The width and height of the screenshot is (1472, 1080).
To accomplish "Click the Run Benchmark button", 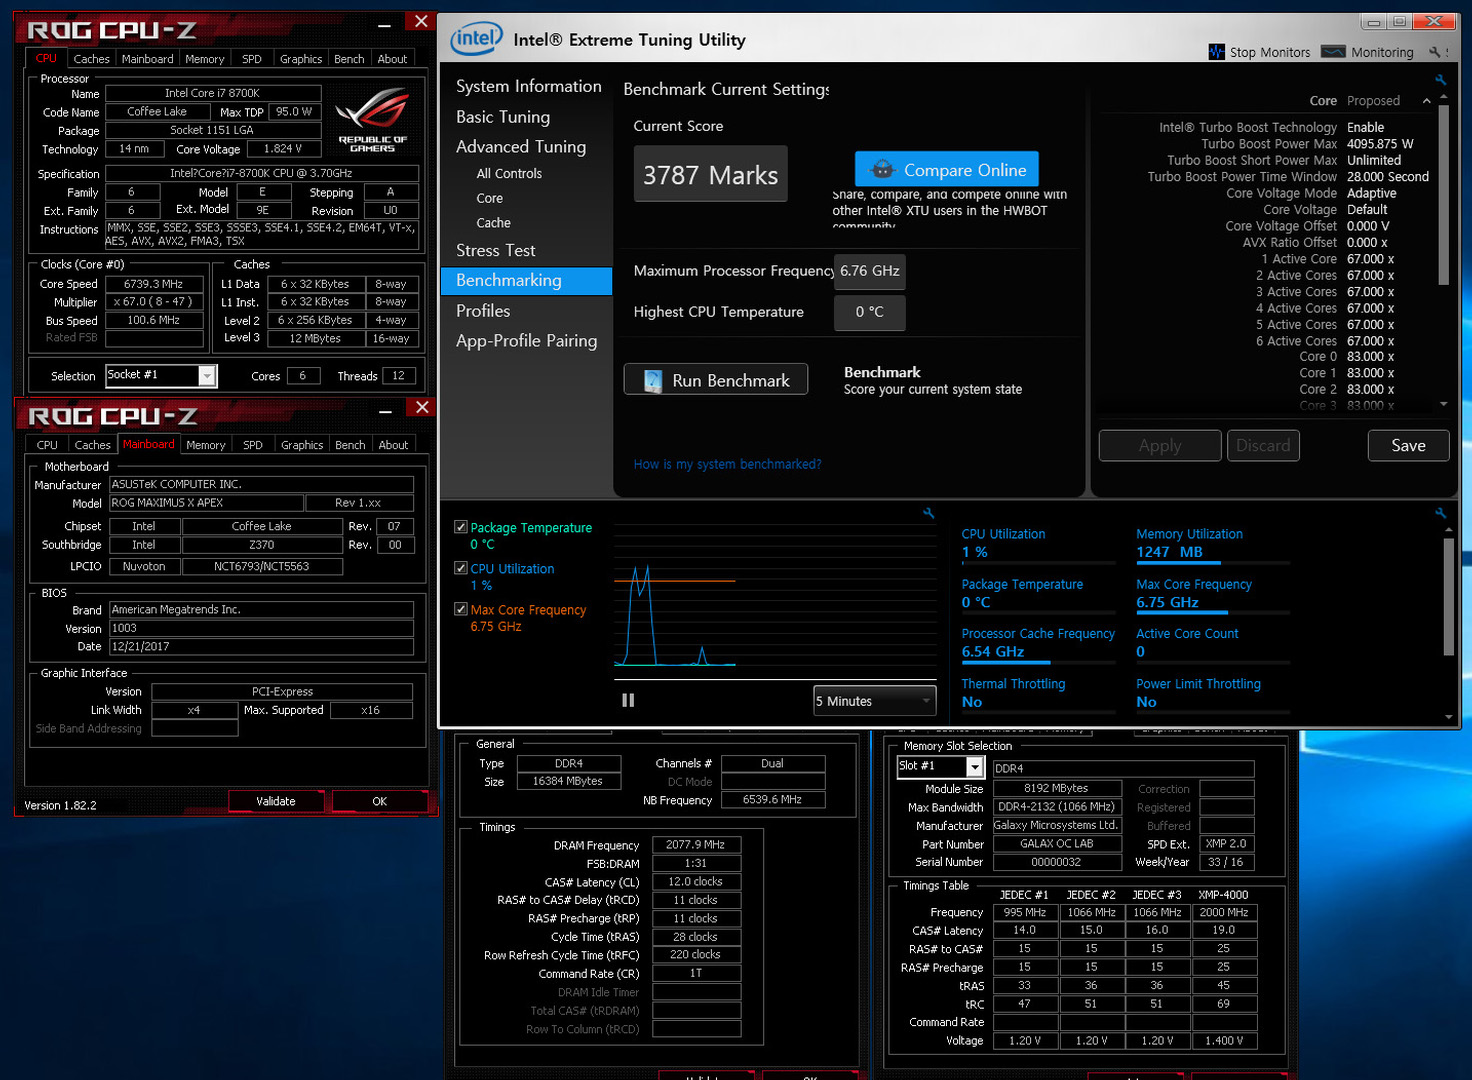I will (716, 380).
